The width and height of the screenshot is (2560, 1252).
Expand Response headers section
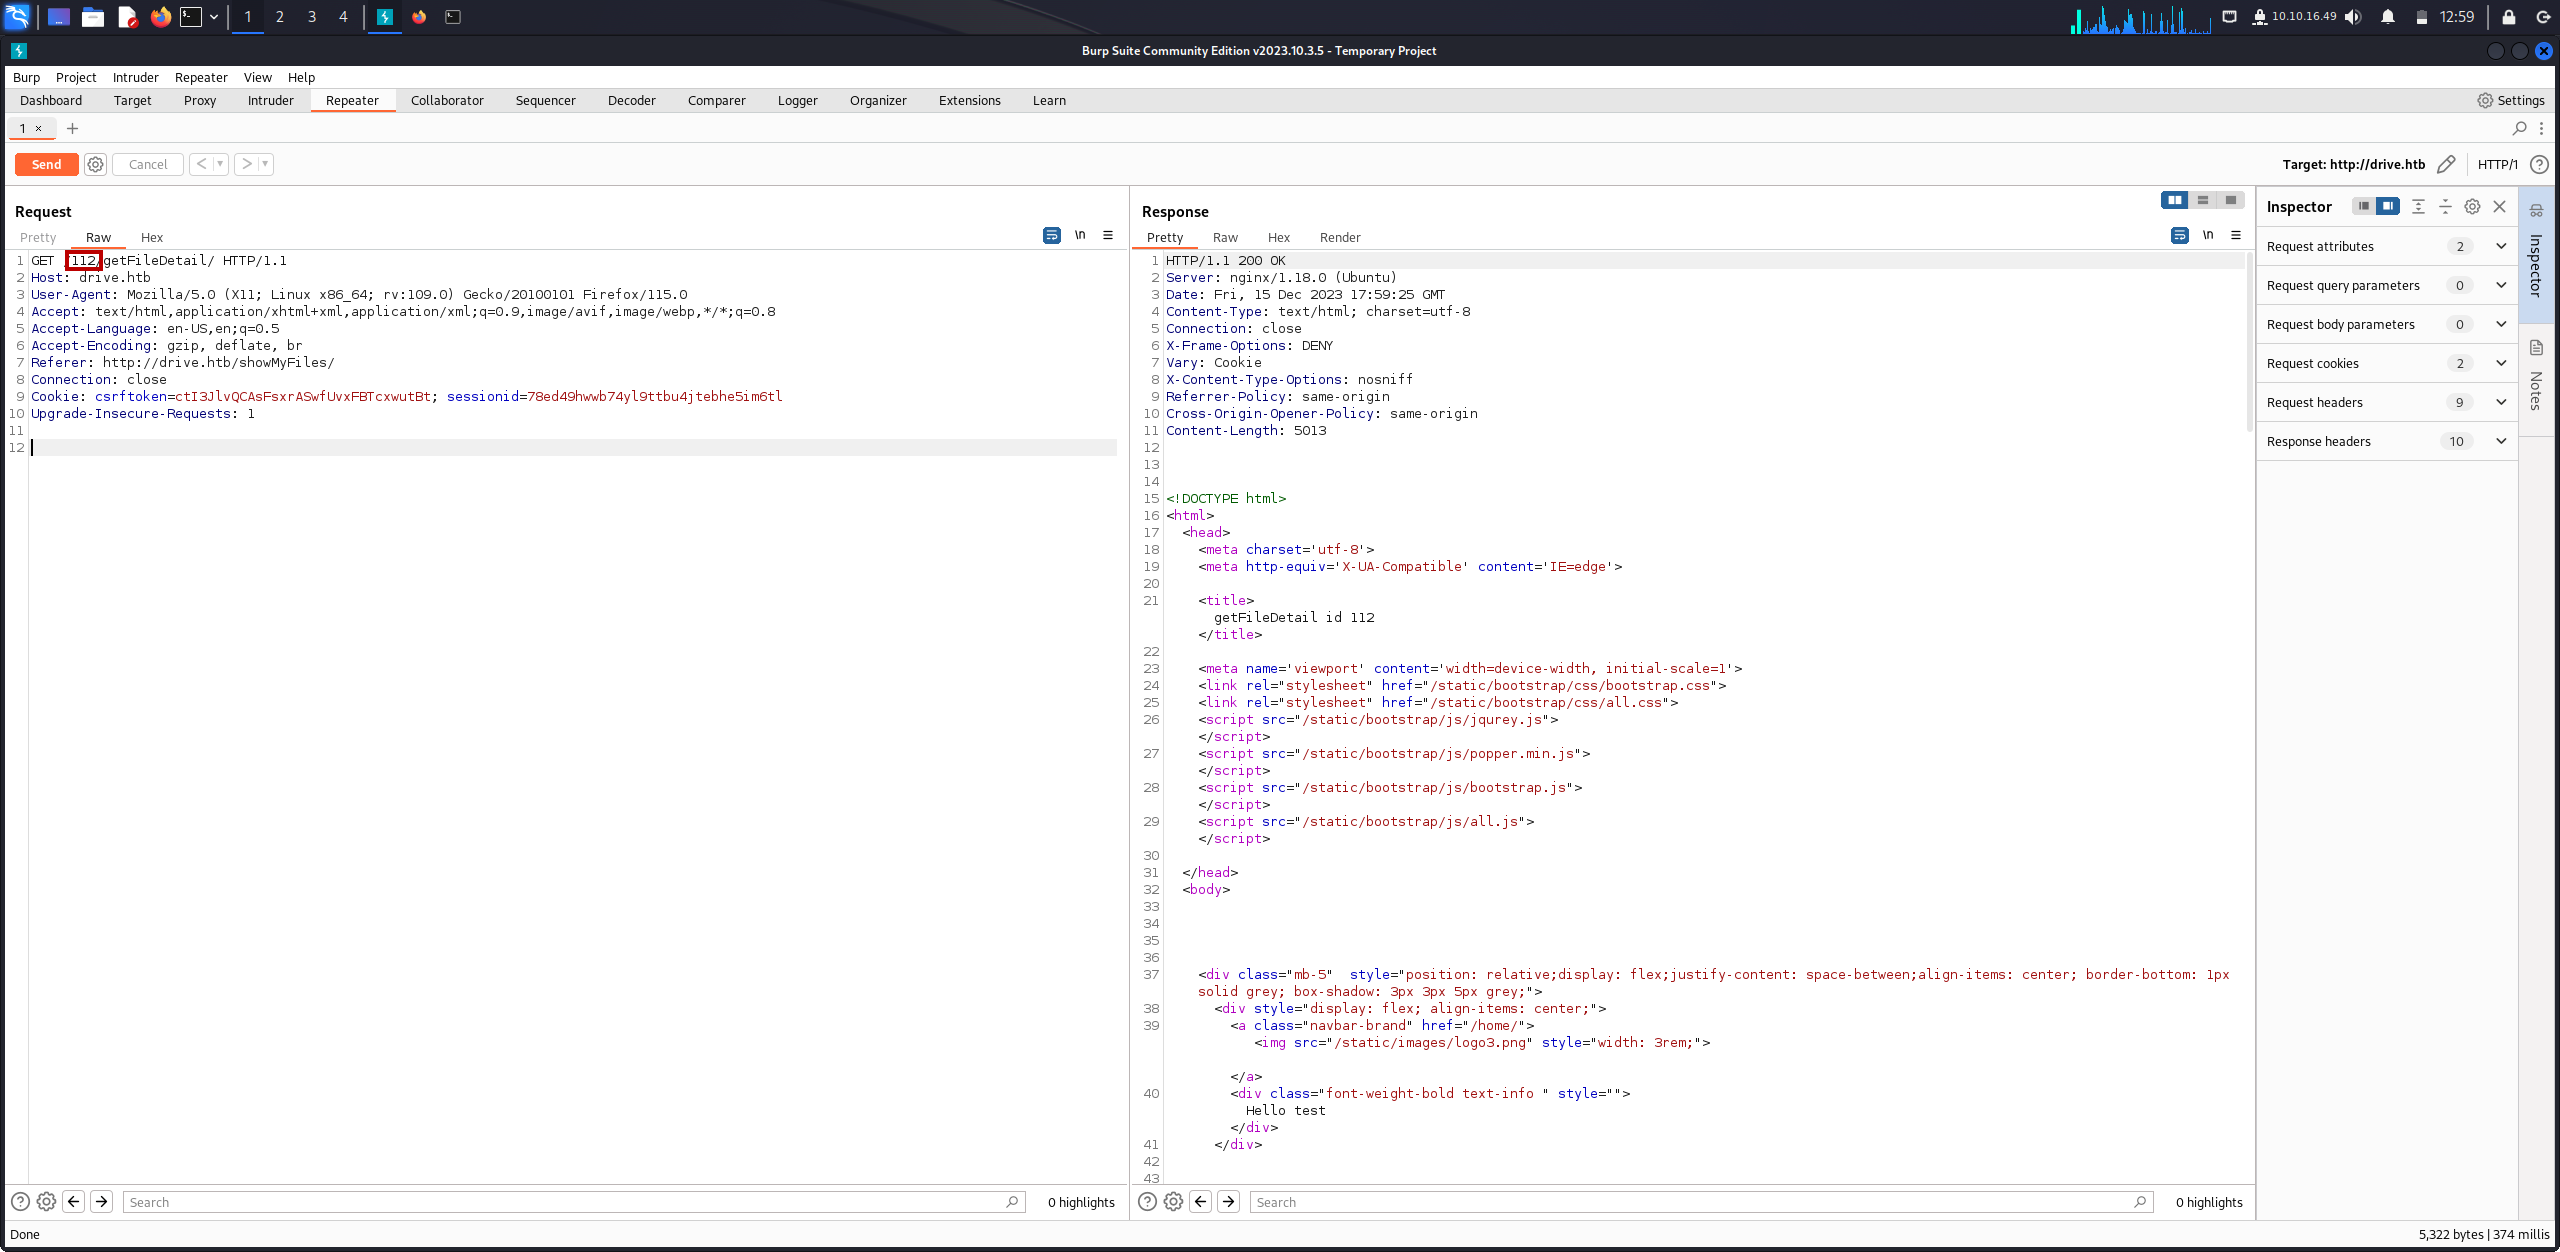pyautogui.click(x=2387, y=441)
